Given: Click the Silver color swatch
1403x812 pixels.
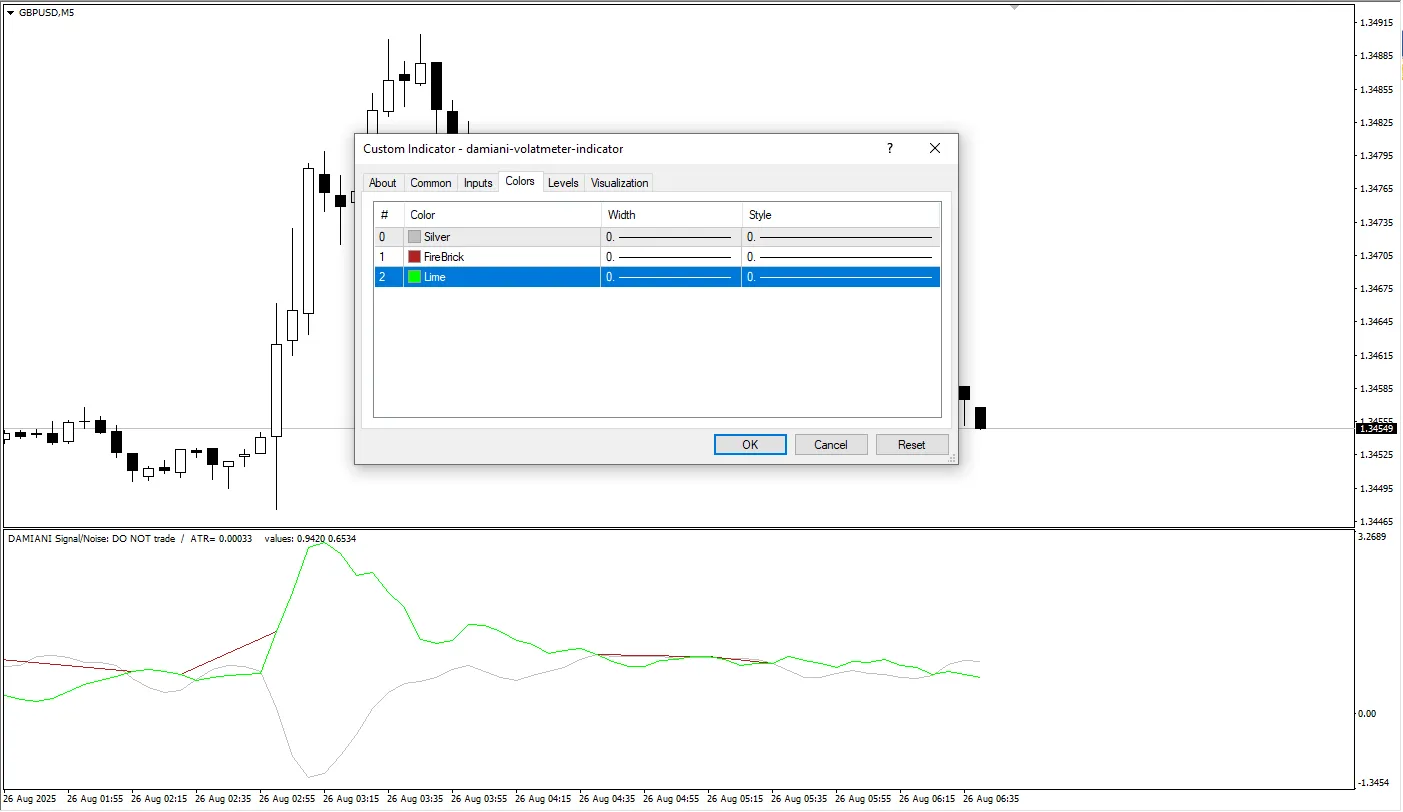Looking at the screenshot, I should 414,237.
